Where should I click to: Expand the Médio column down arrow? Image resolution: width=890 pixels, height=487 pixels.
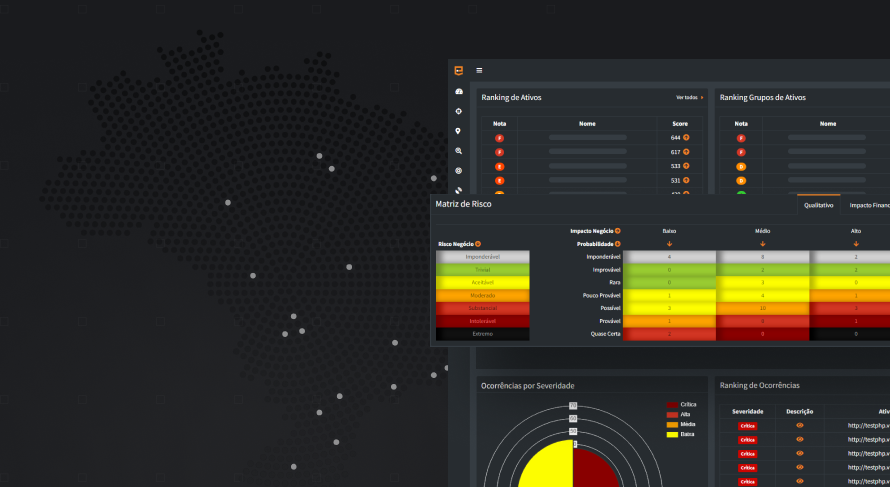762,243
